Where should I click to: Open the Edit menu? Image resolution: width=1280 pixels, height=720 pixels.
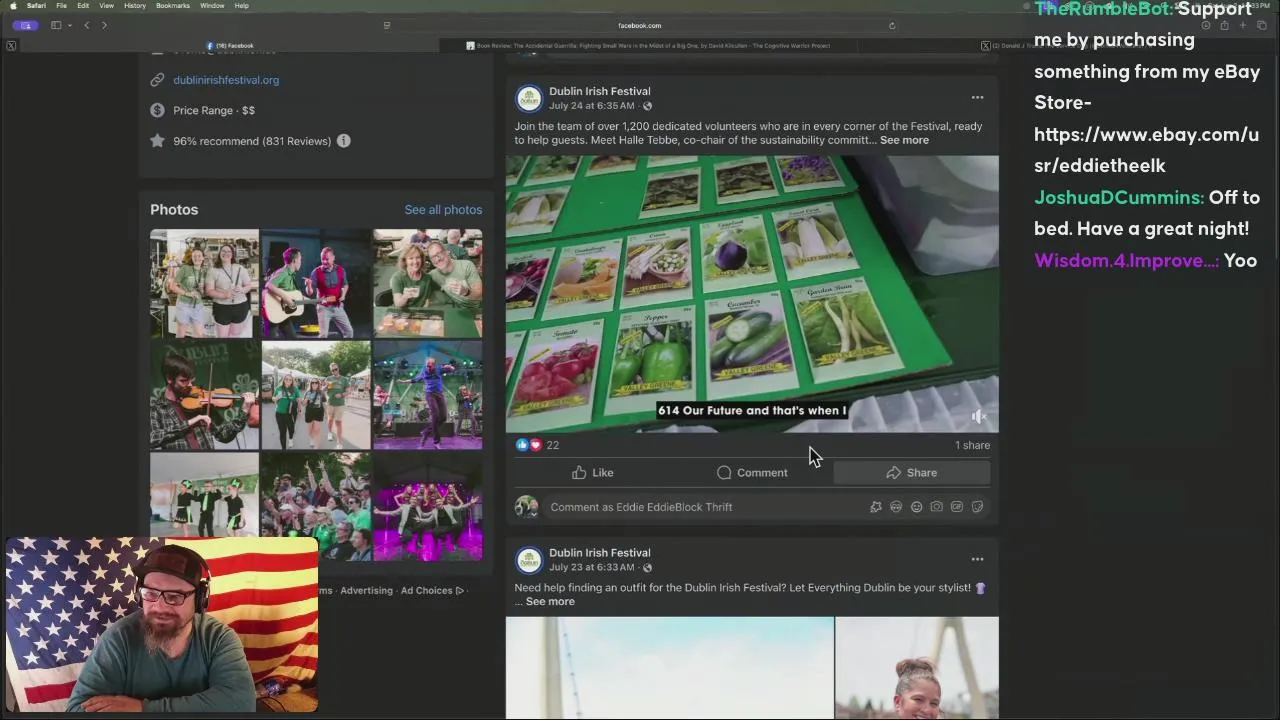point(83,6)
